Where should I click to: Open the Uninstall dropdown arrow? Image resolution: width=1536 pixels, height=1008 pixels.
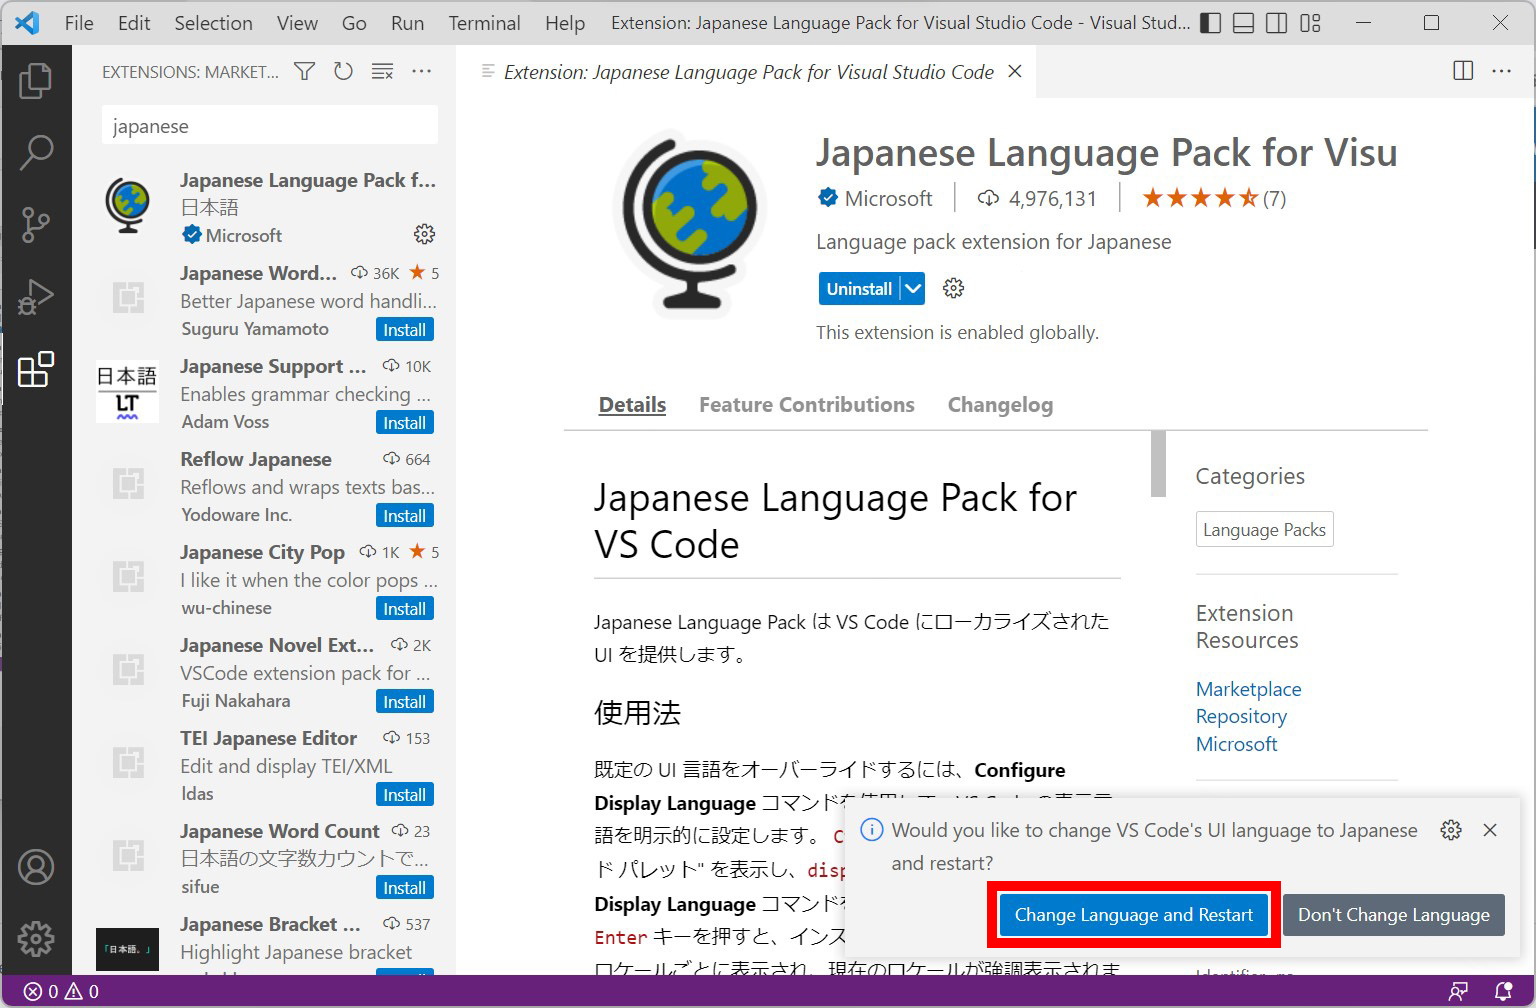(x=912, y=288)
